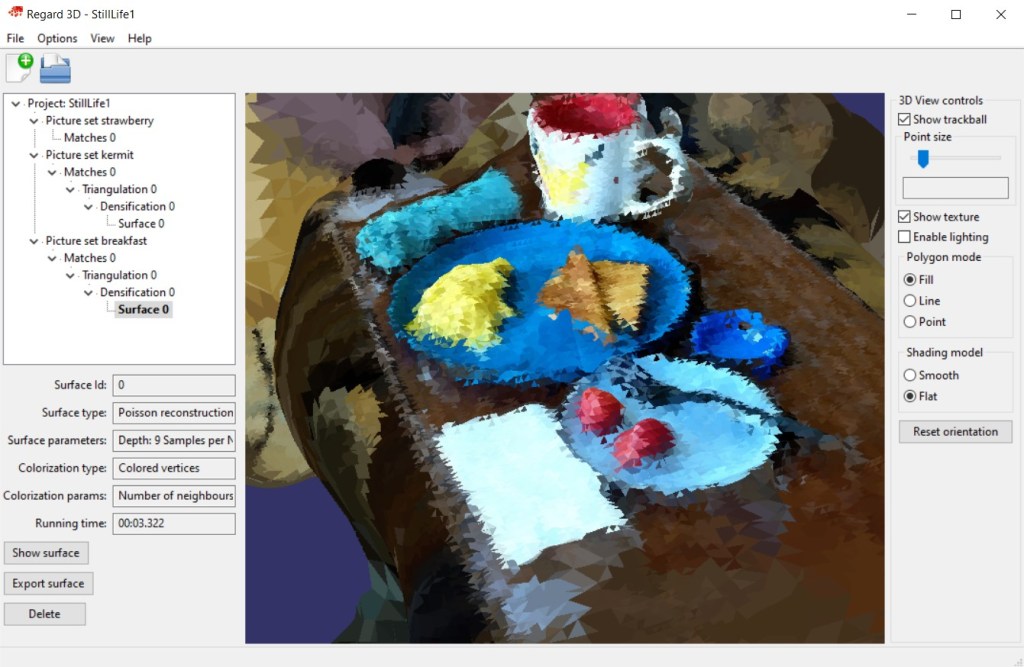The width and height of the screenshot is (1024, 667).
Task: Click the Export surface button
Action: [x=49, y=583]
